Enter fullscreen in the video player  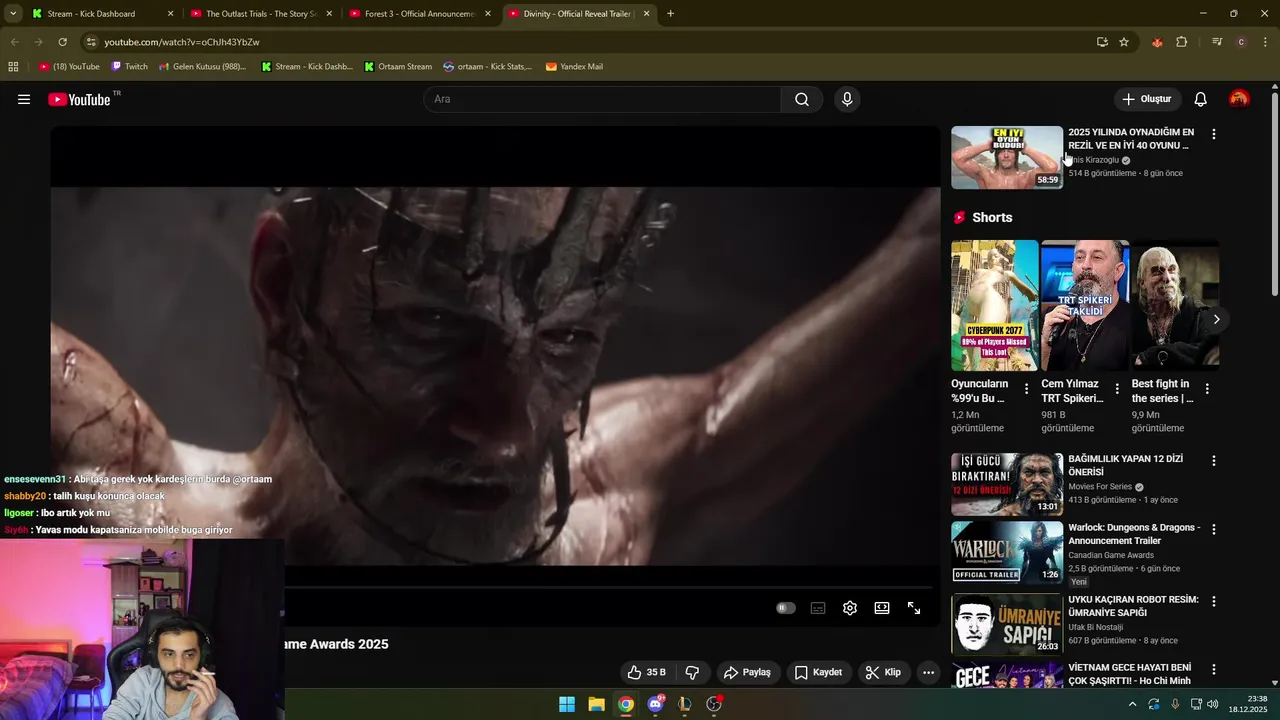coord(914,608)
